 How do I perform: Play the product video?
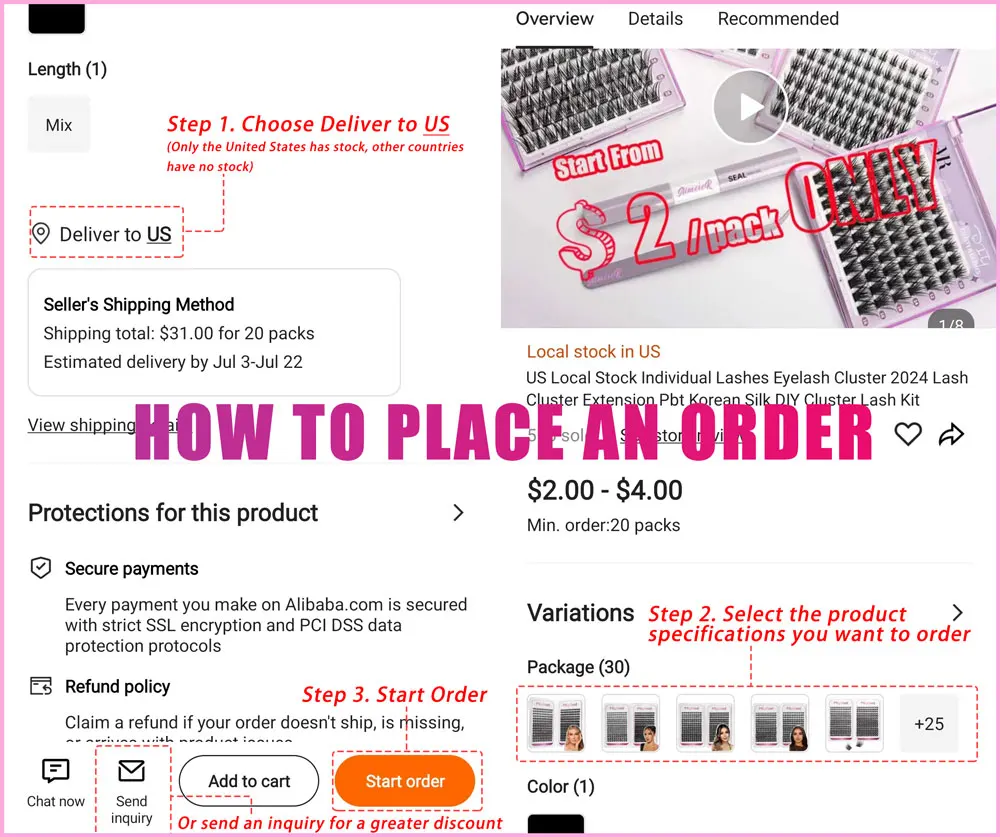point(750,105)
